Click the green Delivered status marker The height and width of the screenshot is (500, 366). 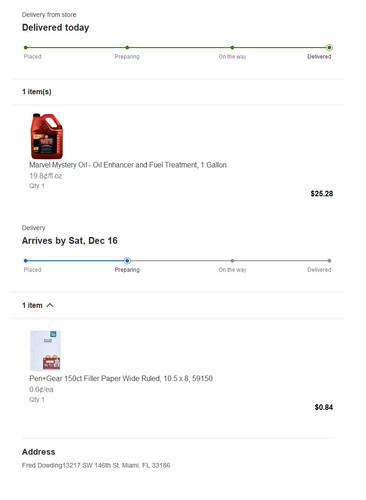click(x=329, y=47)
